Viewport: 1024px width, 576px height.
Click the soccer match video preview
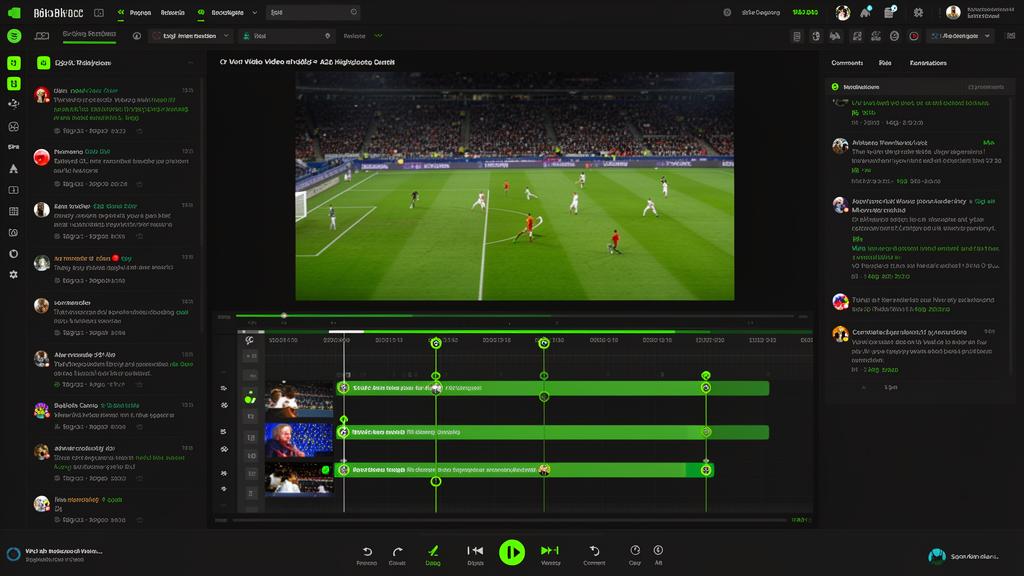(515, 186)
